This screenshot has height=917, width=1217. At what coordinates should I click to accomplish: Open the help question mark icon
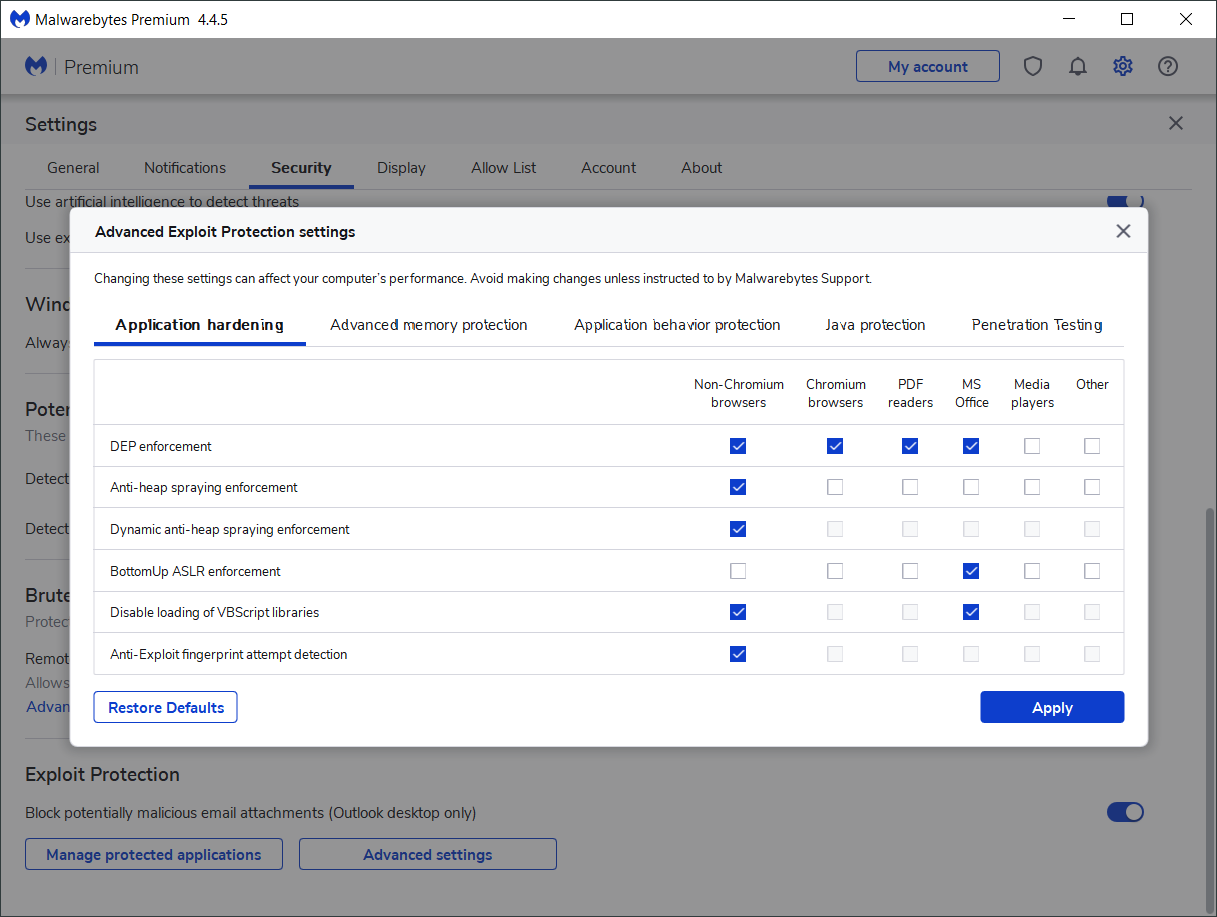(1168, 66)
